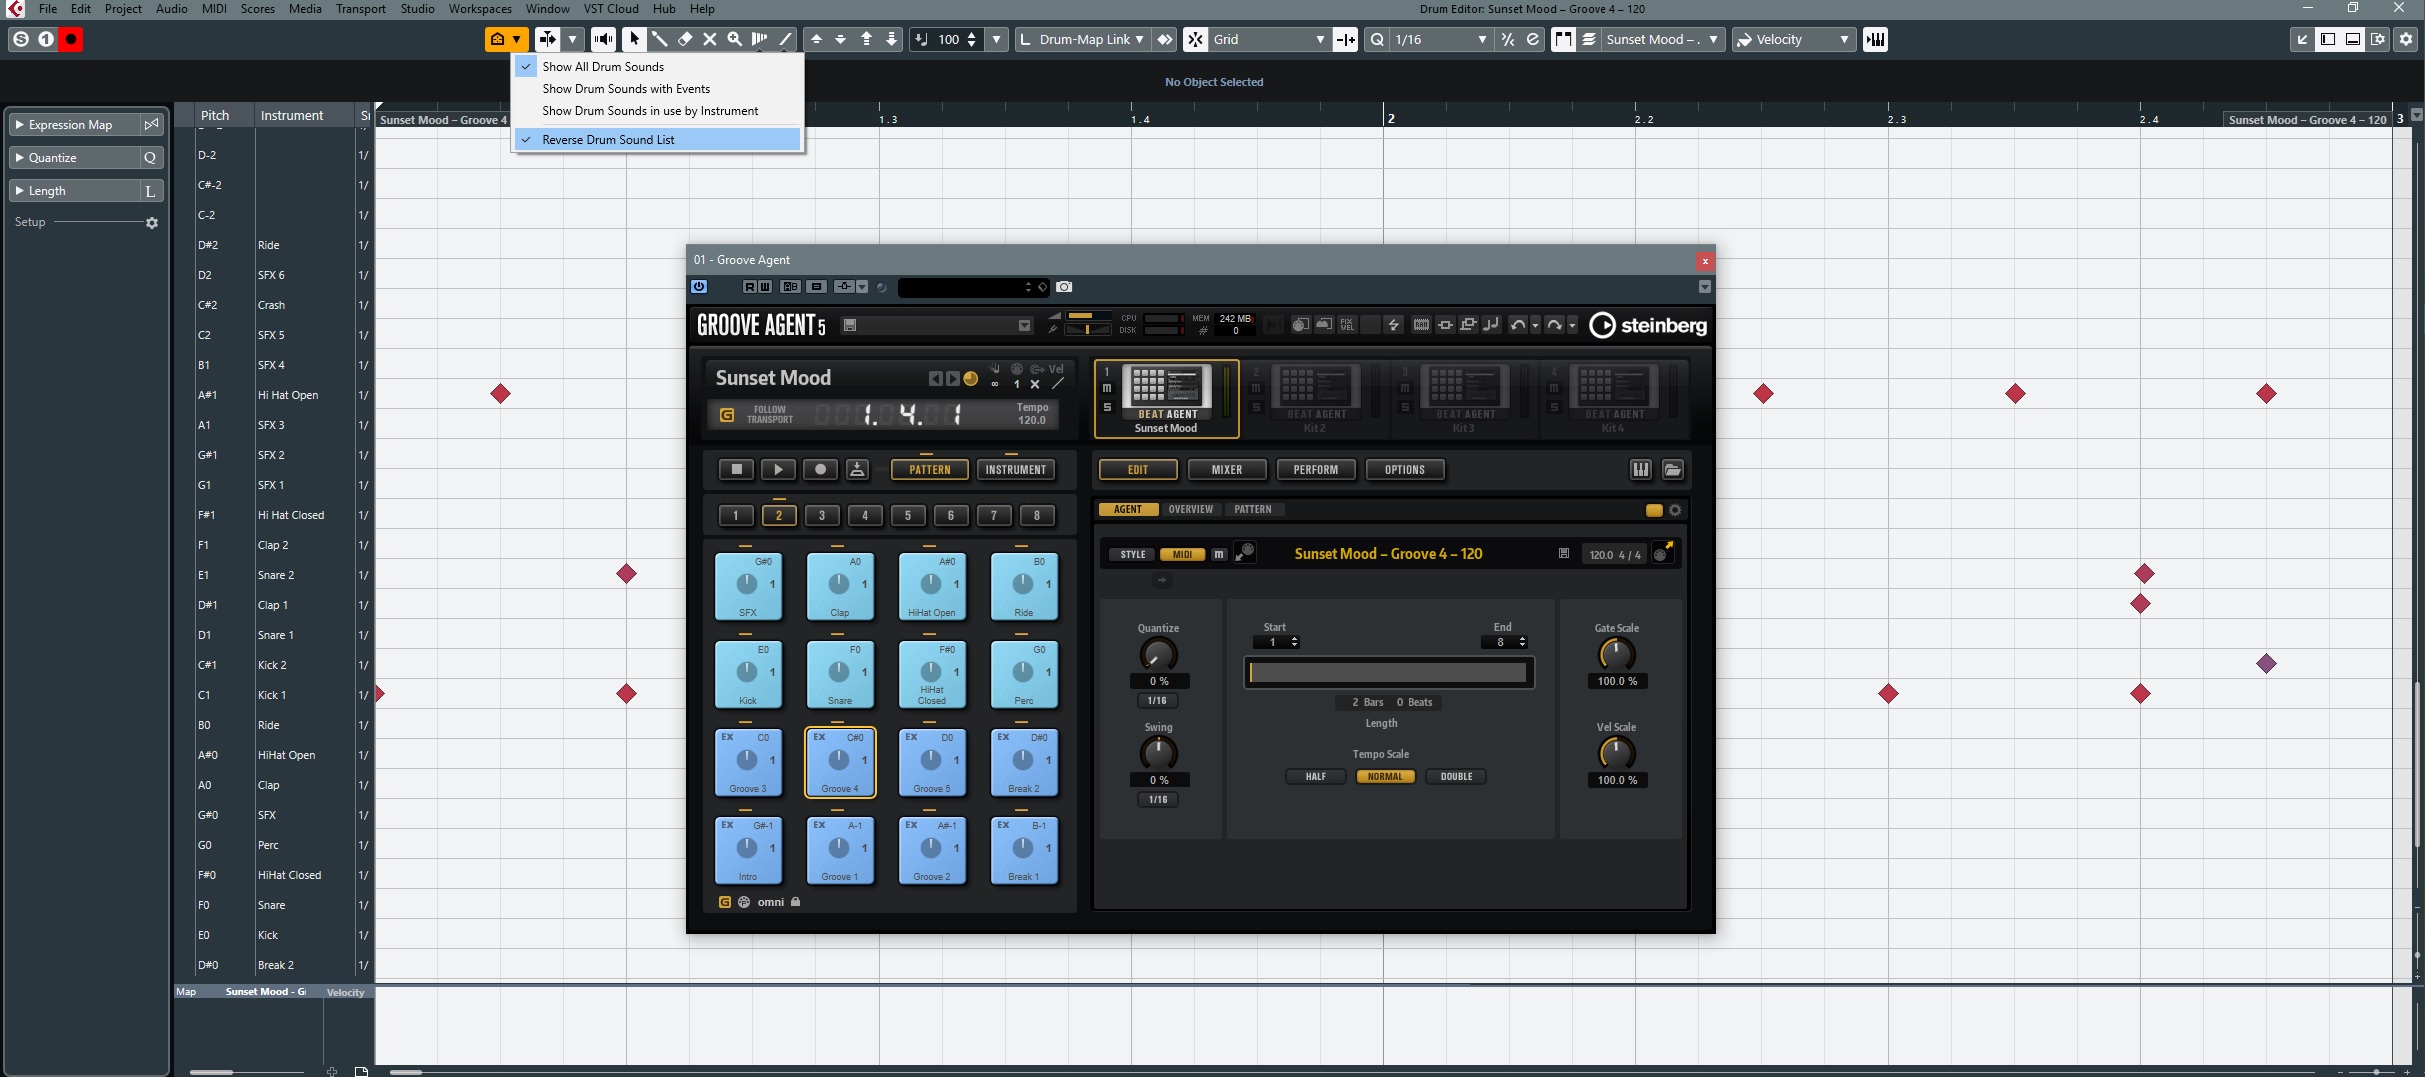This screenshot has width=2425, height=1077.
Task: Click the Fix Velocity icon in Groove Agent
Action: [1347, 325]
